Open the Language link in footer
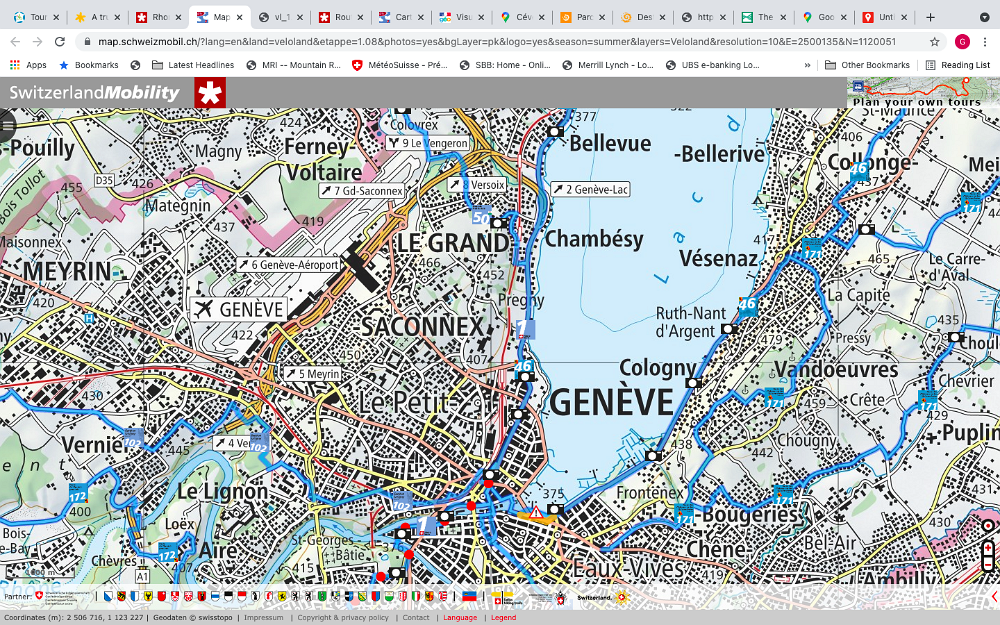This screenshot has height=625, width=1000. [460, 618]
